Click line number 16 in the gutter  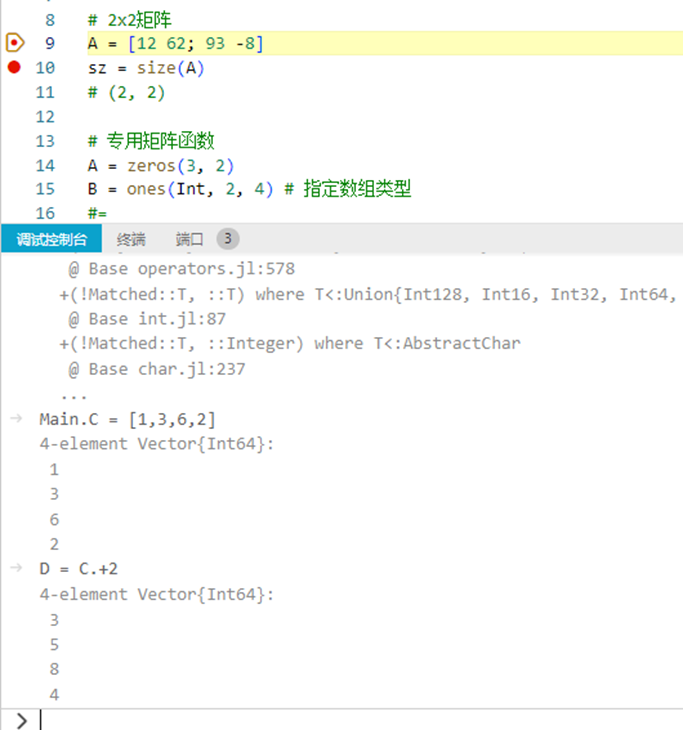click(45, 213)
